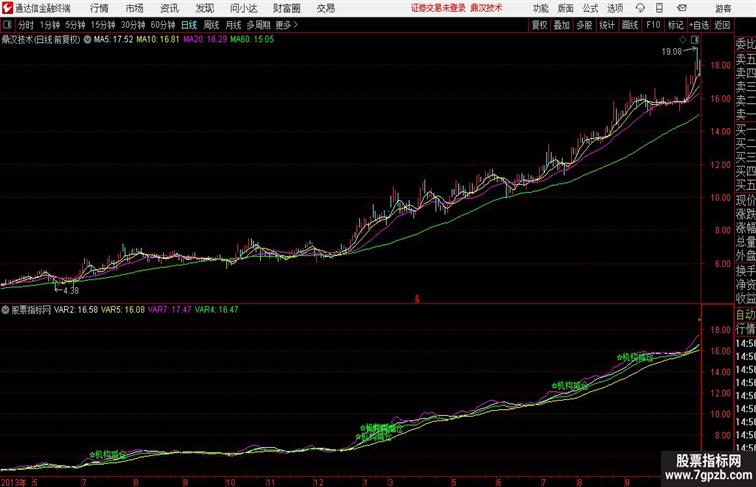This screenshot has height=487, width=756.
Task: Click the 复权 toolbar button
Action: click(540, 25)
